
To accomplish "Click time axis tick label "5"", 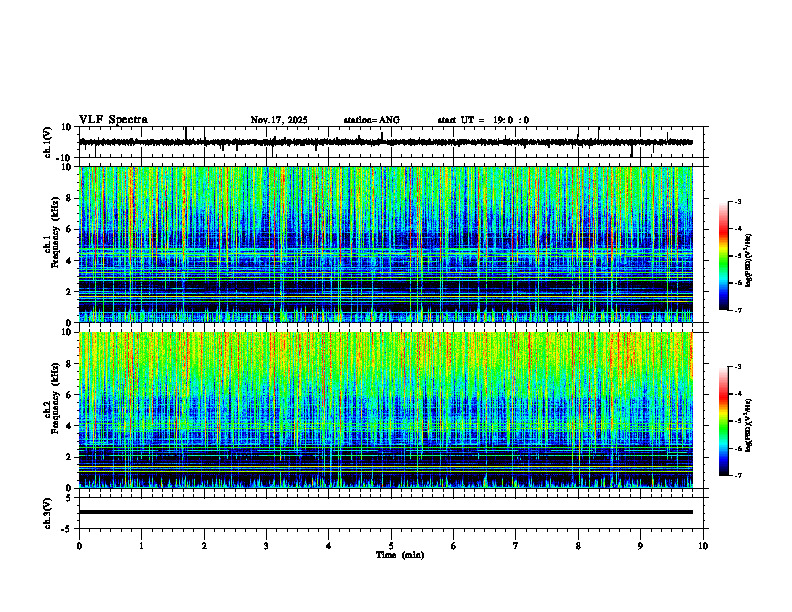I will click(x=391, y=546).
